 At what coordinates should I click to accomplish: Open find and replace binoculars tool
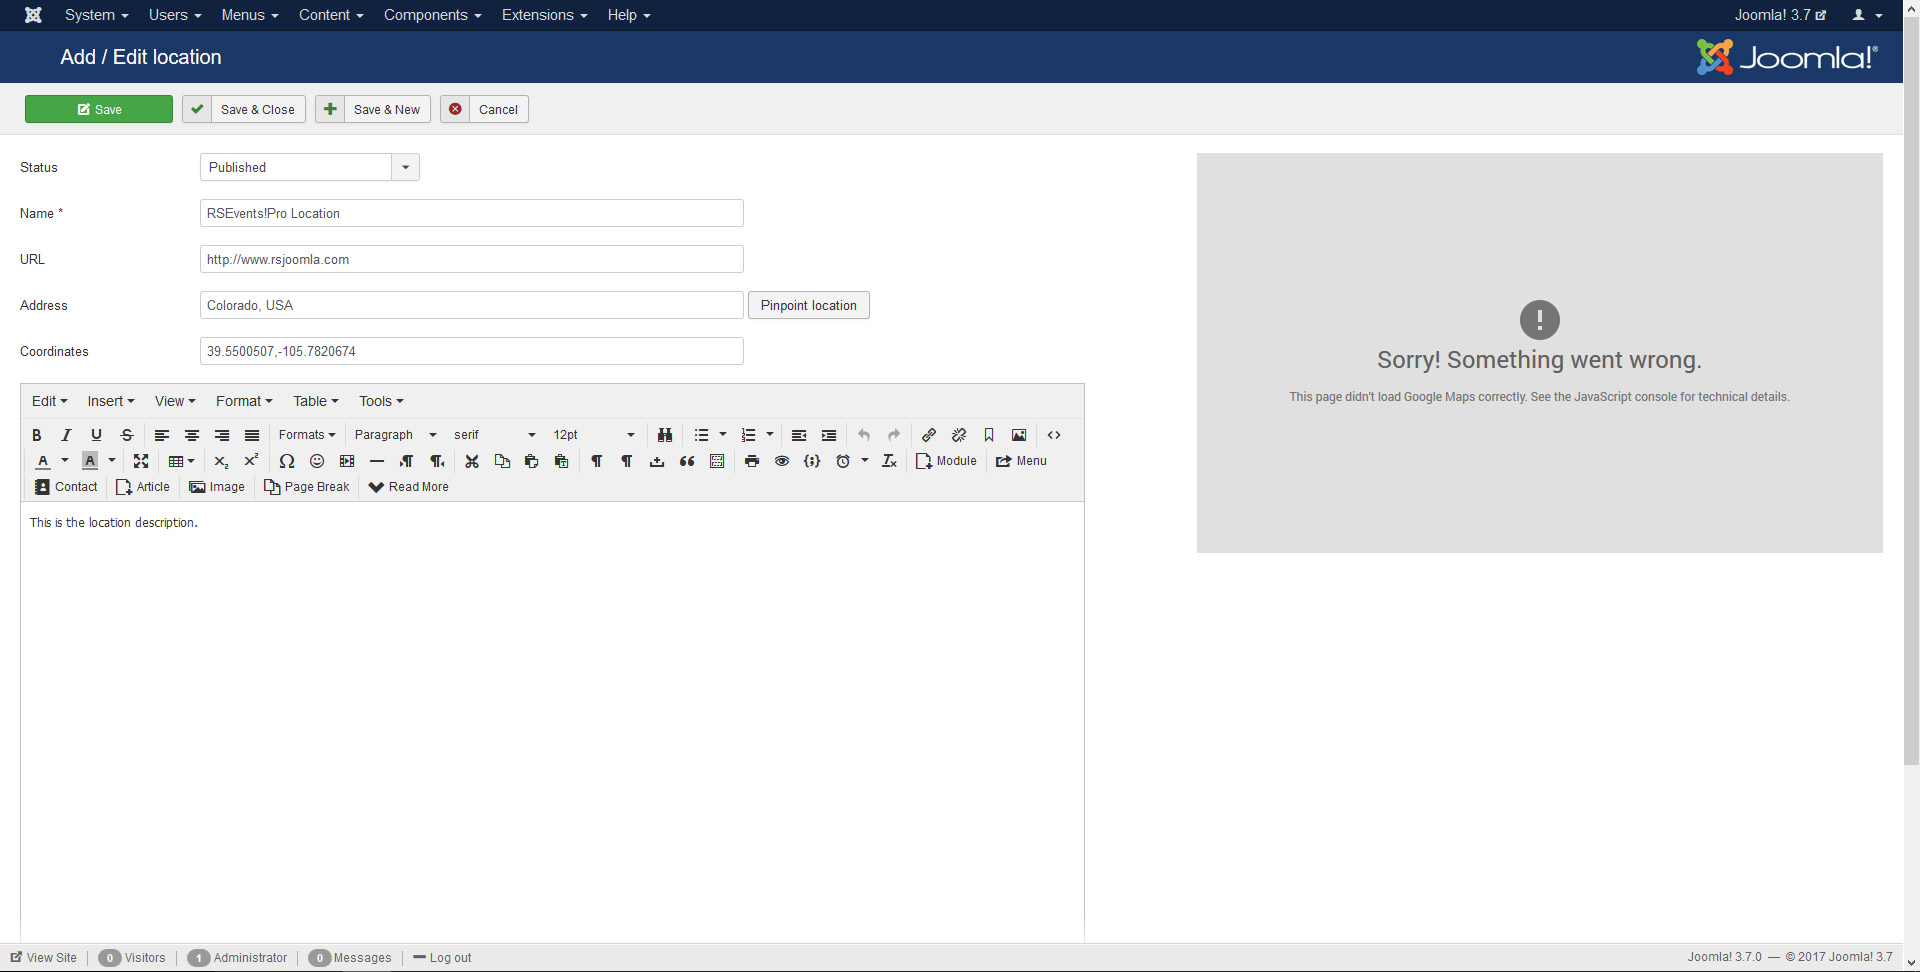click(665, 435)
